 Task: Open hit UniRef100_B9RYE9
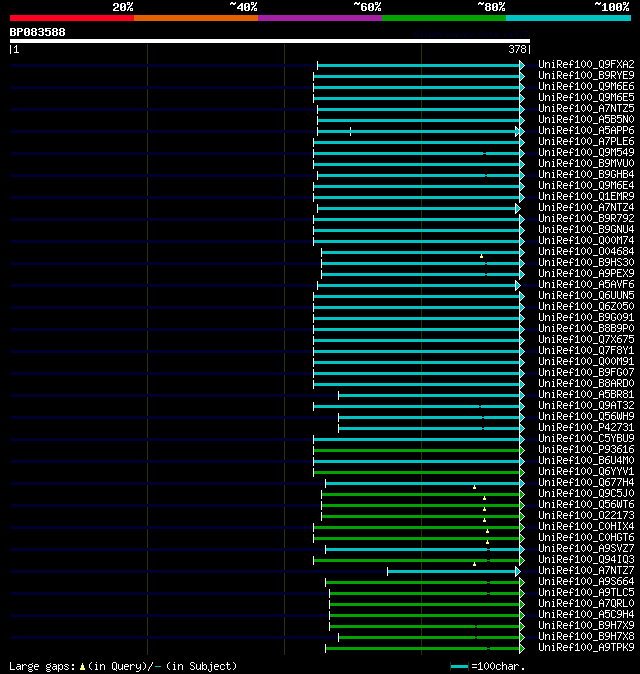(586, 76)
